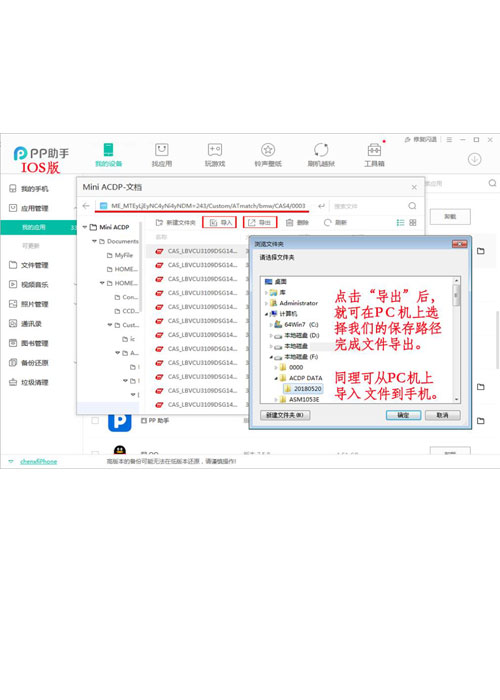Collapse the Documents folder in the tree

(94, 241)
